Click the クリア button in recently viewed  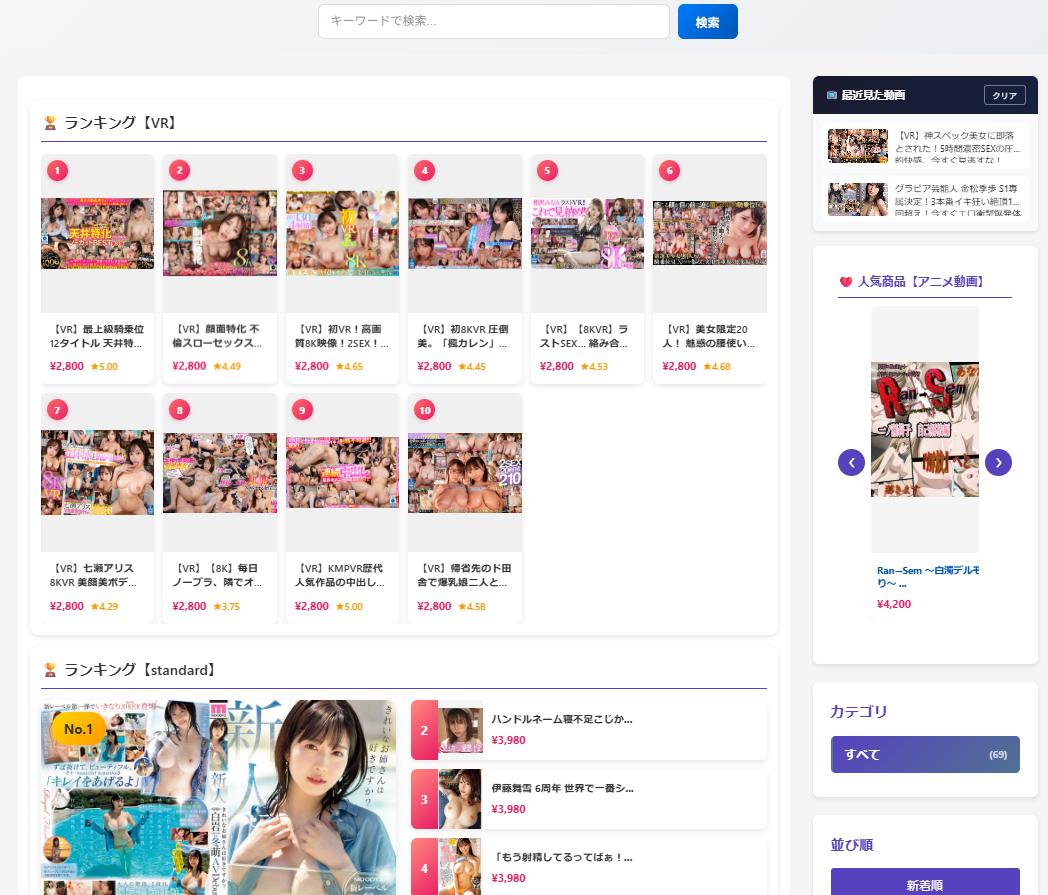click(1004, 96)
